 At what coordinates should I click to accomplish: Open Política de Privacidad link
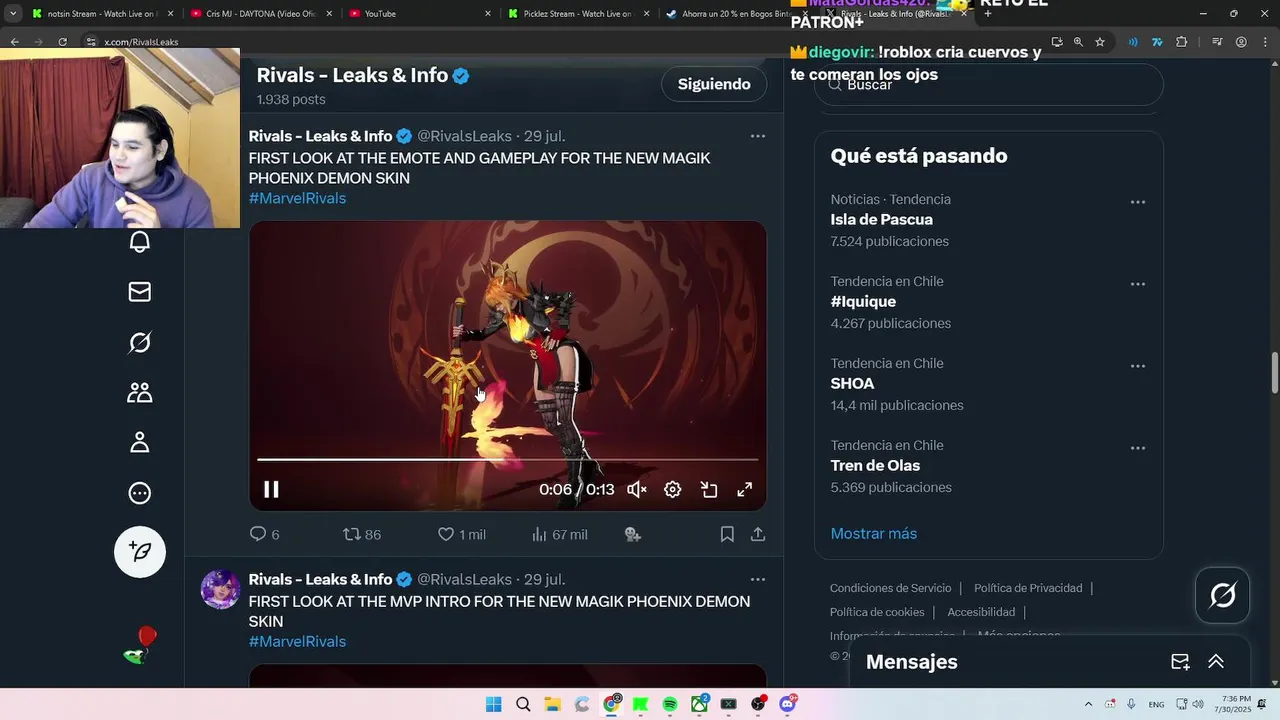[x=1028, y=588]
